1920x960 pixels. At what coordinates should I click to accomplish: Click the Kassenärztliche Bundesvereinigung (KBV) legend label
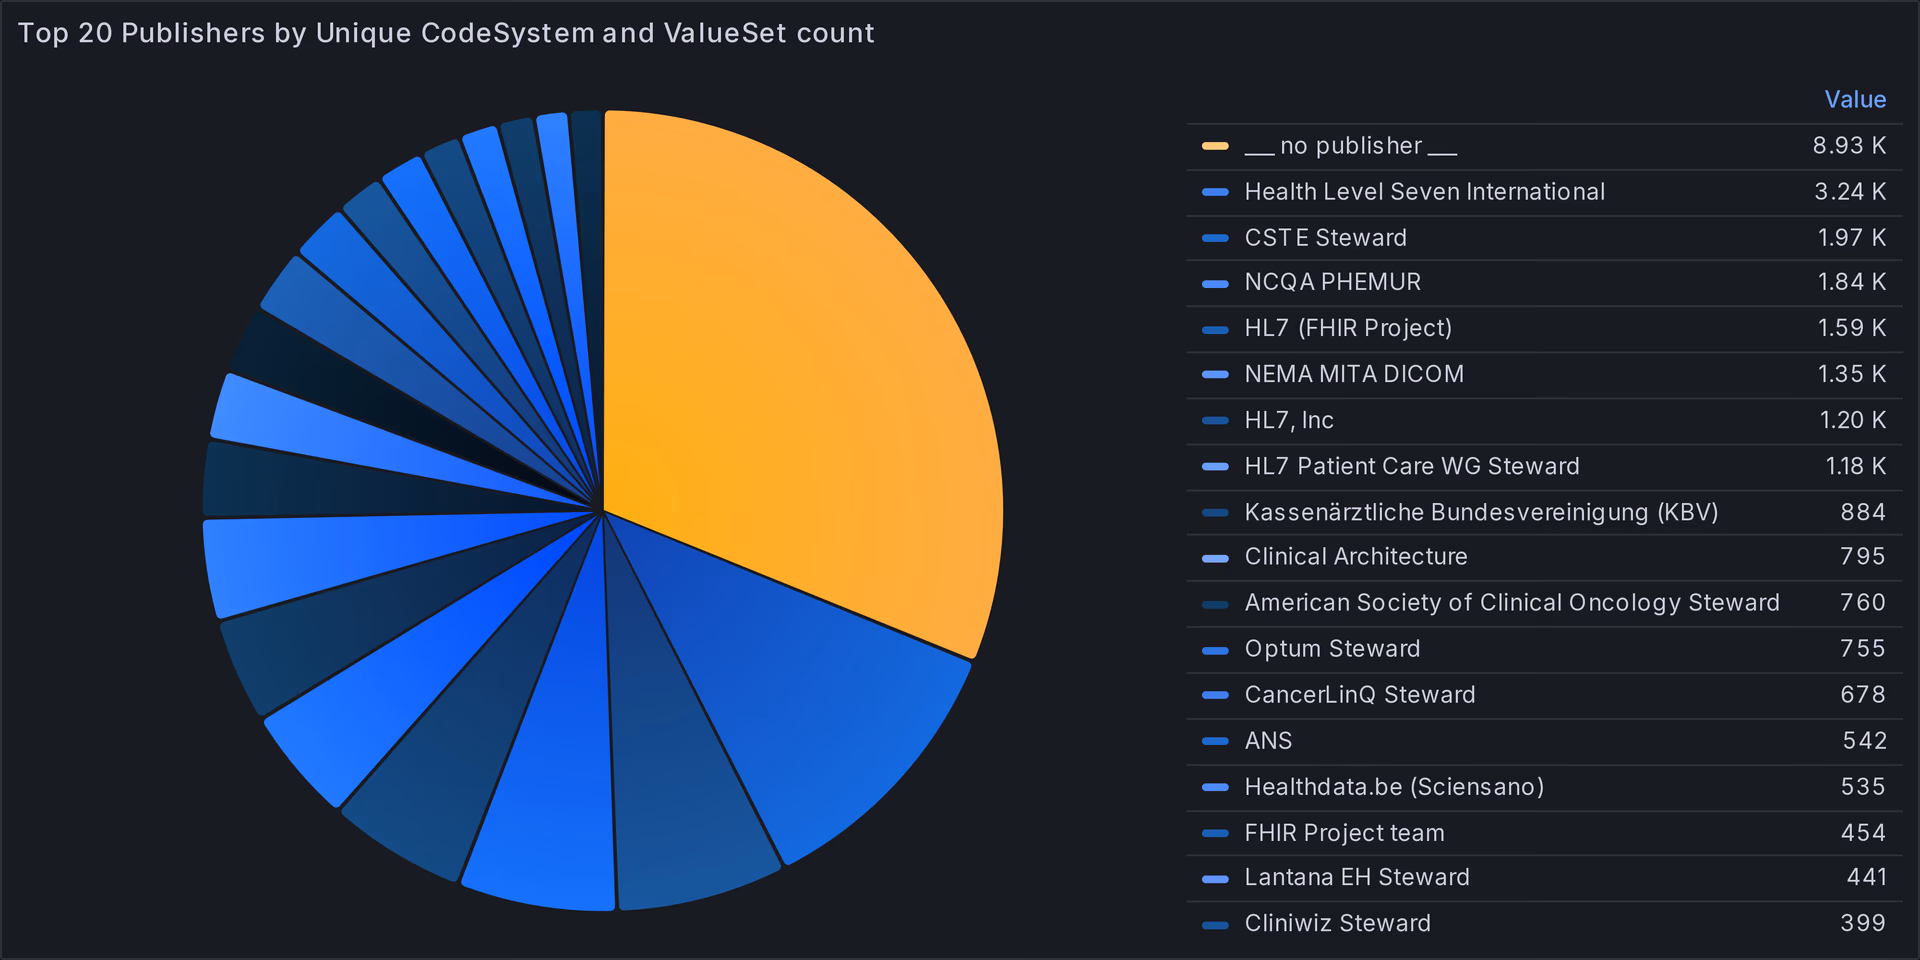pyautogui.click(x=1480, y=513)
